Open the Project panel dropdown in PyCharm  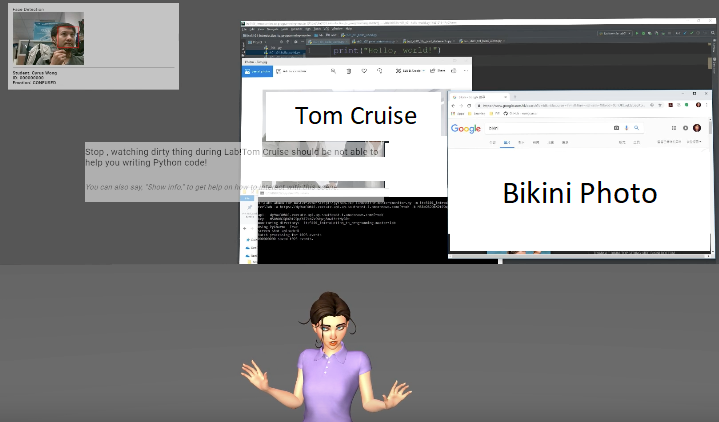coord(258,42)
